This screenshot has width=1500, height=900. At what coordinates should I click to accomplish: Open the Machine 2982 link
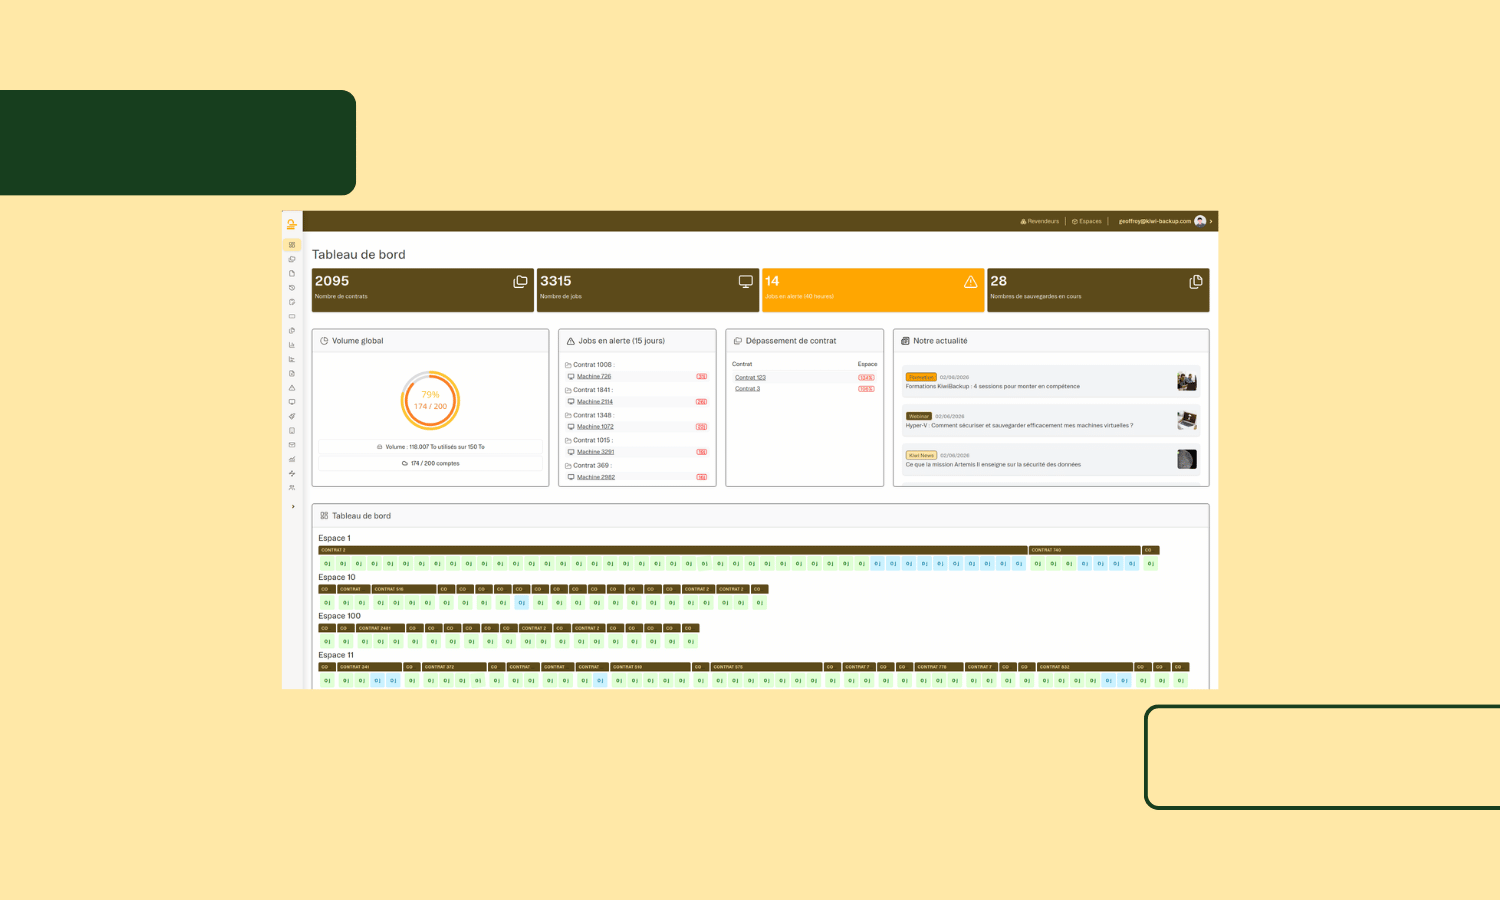[x=596, y=477]
